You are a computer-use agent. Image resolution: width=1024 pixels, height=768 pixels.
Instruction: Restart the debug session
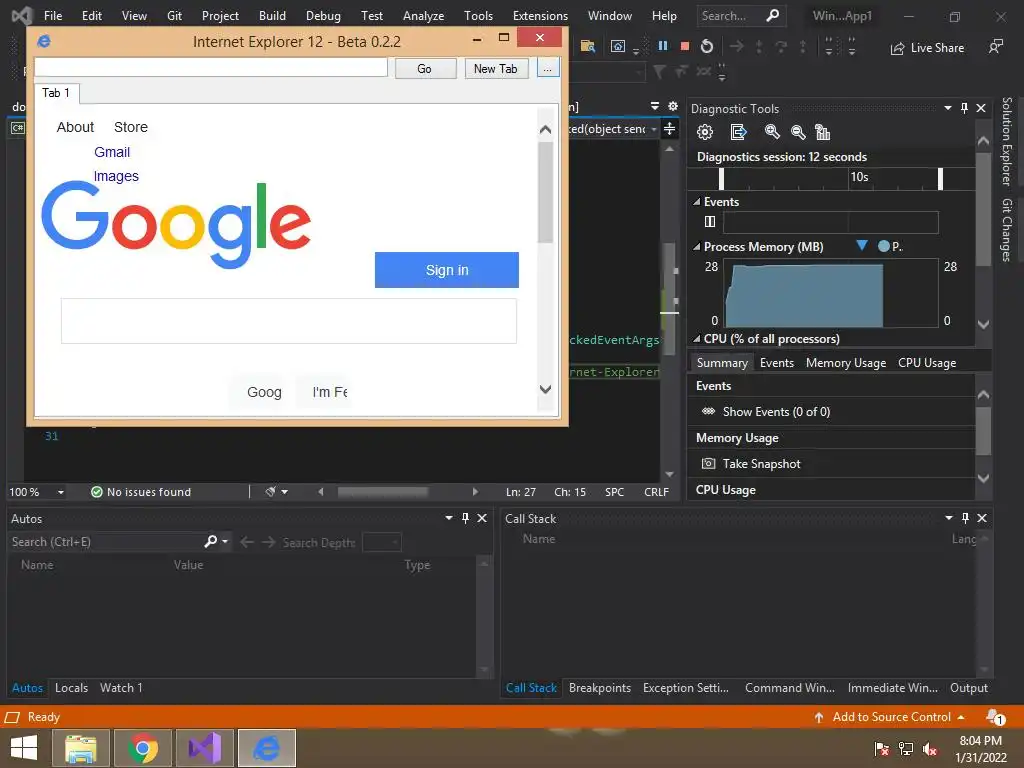[x=707, y=46]
